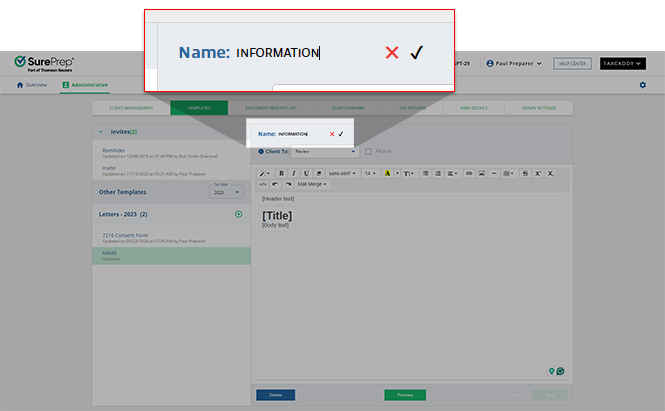Screen dimensions: 665x411
Task: Click the Other Templates heading
Action: (123, 192)
